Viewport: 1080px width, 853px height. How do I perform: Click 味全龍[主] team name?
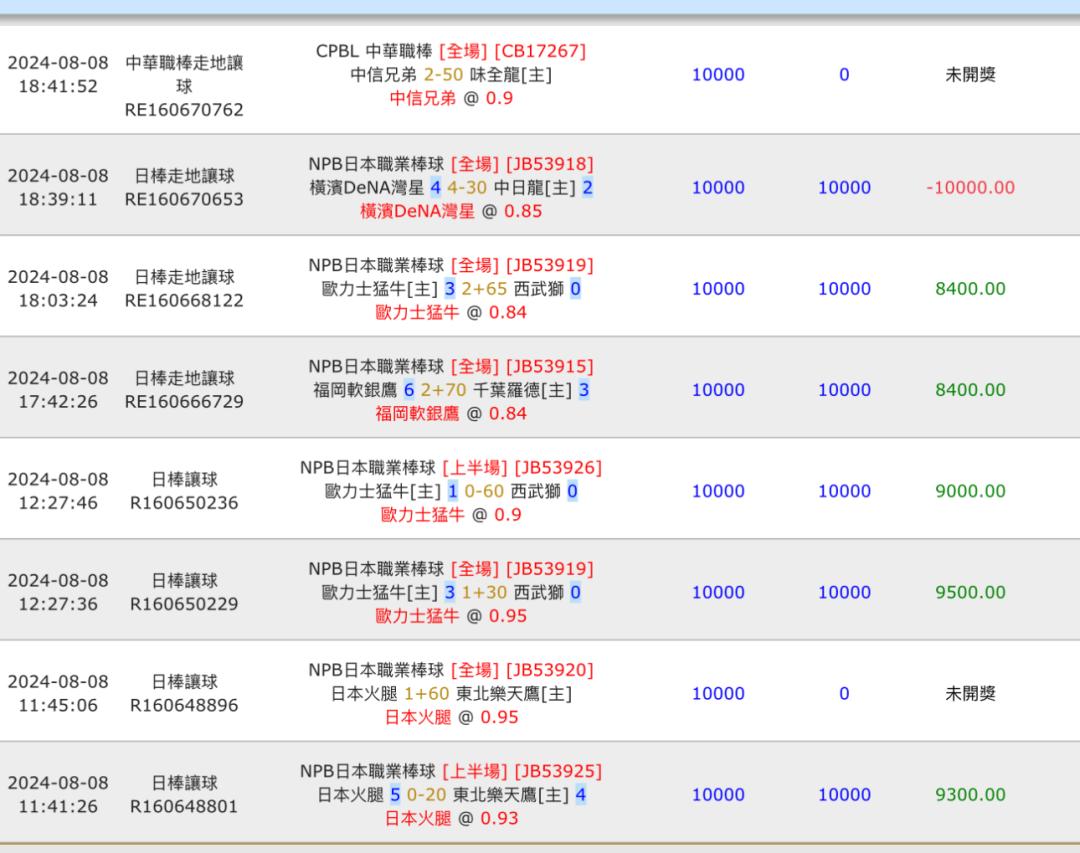[511, 75]
